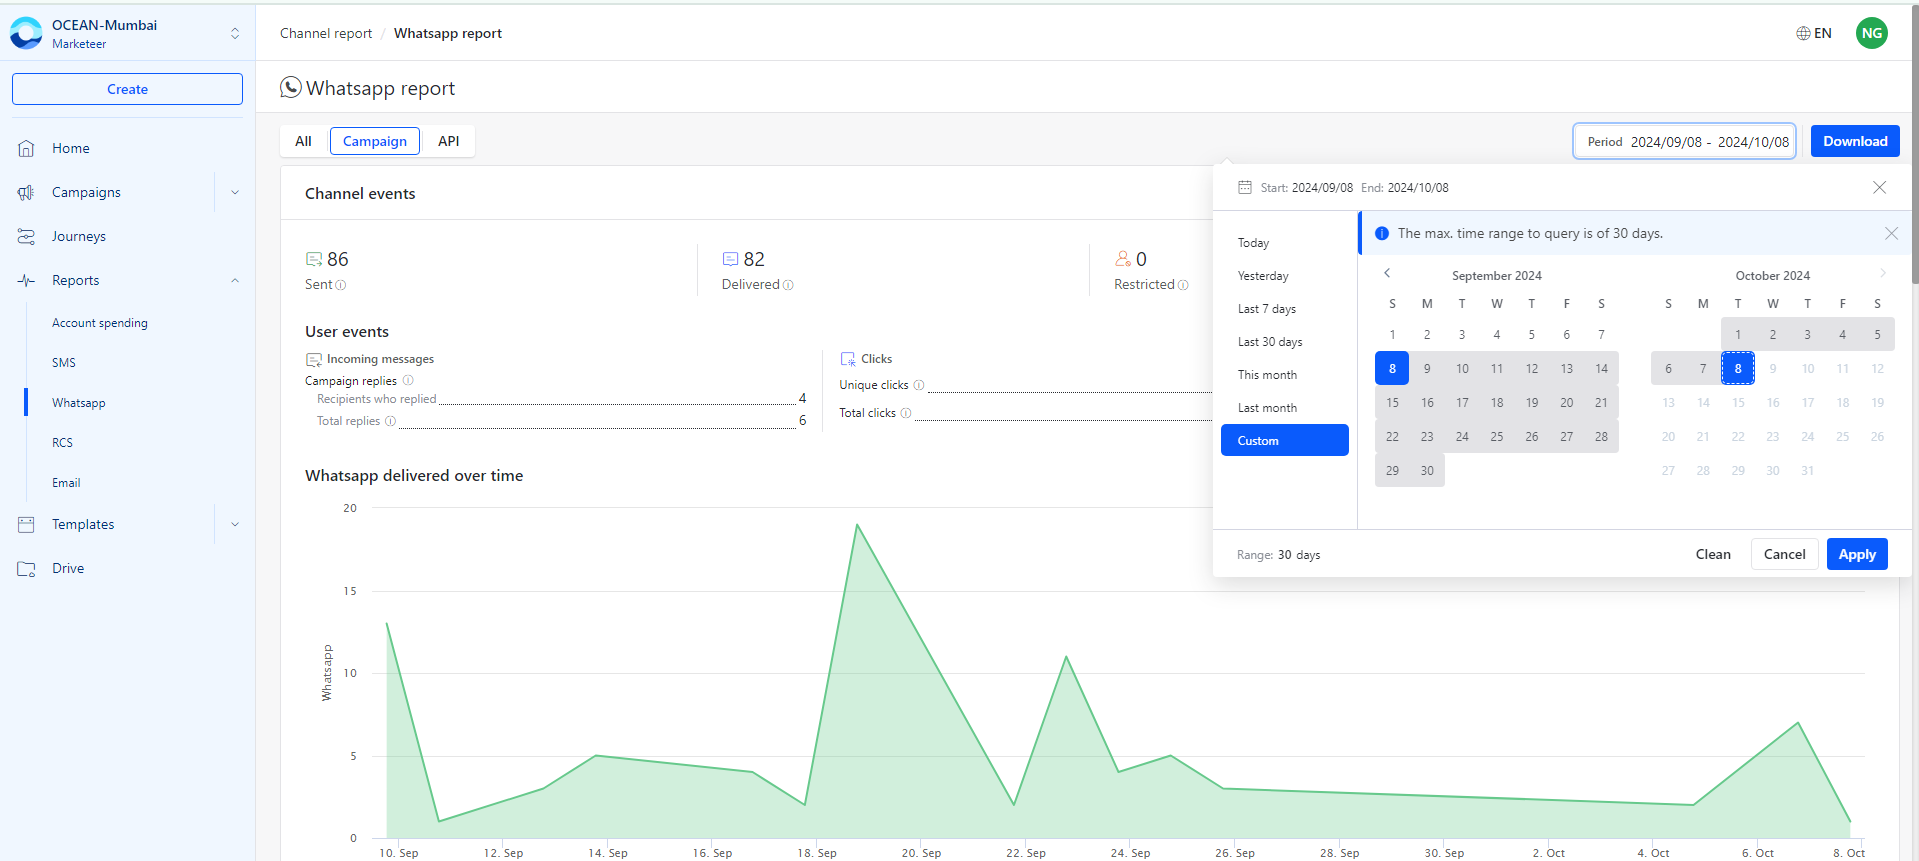Choose the Yesterday preset
Viewport: 1919px width, 861px height.
coord(1285,276)
